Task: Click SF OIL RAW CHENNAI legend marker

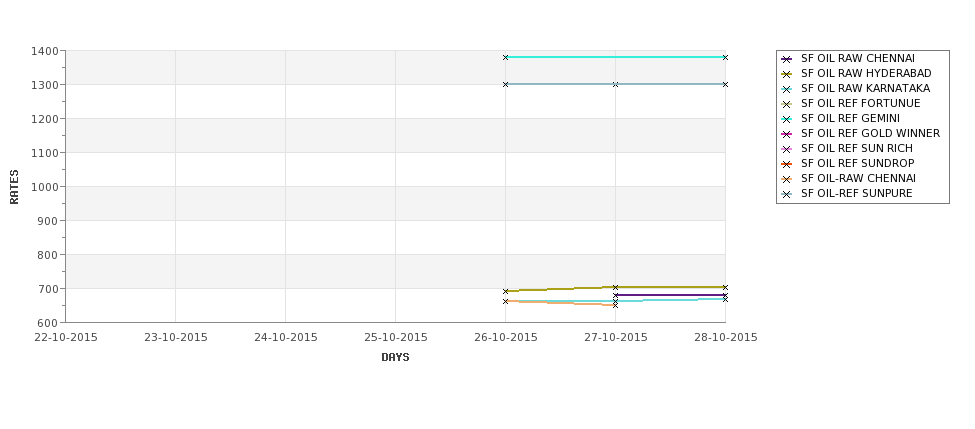Action: pos(787,59)
